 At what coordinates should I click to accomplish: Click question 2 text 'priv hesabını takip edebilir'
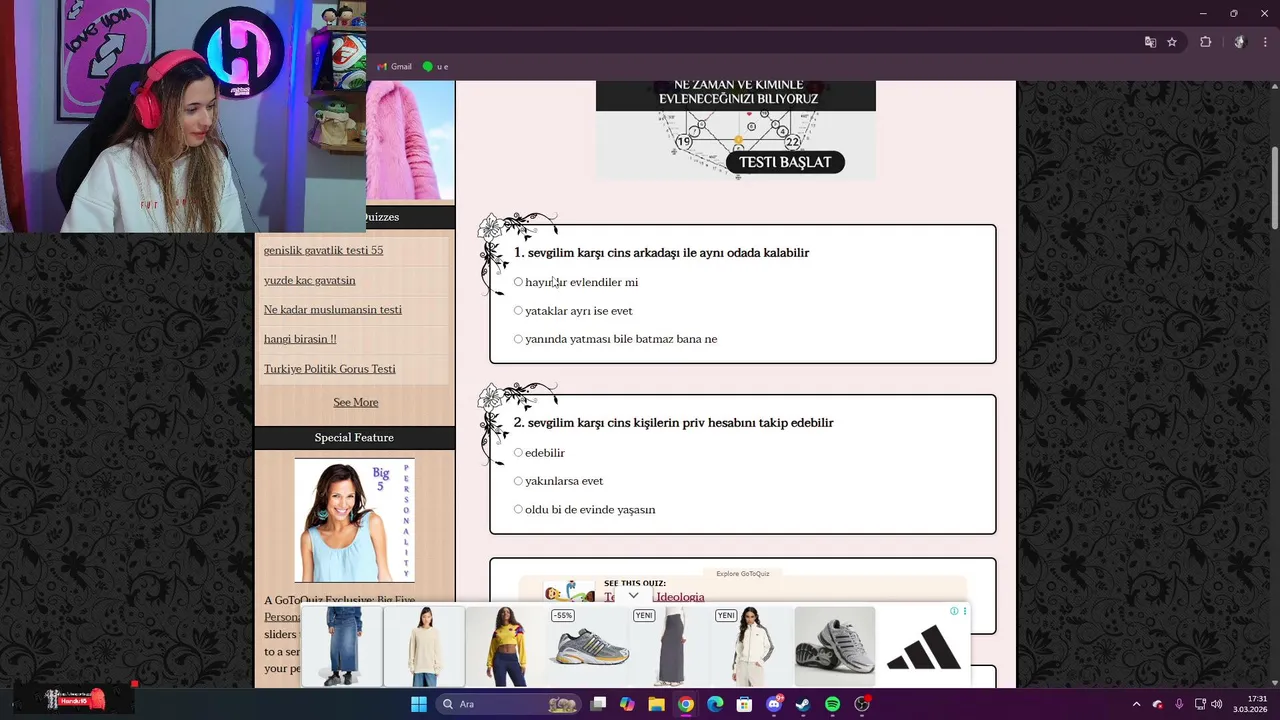point(758,423)
